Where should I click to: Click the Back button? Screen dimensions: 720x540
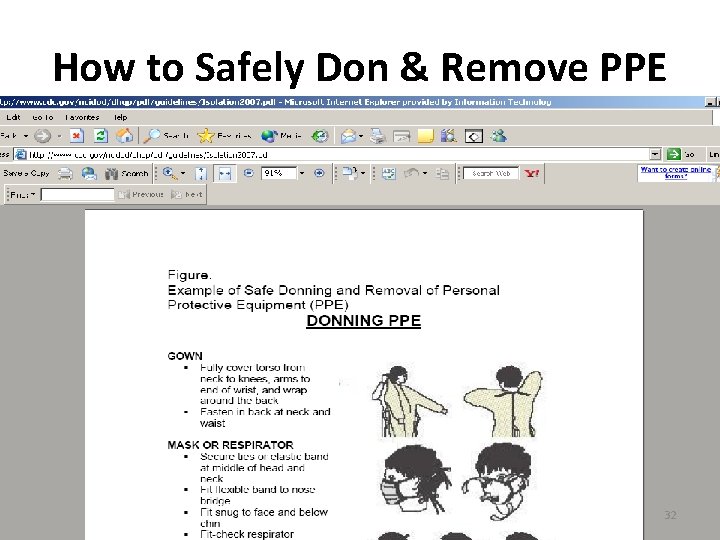click(8, 136)
